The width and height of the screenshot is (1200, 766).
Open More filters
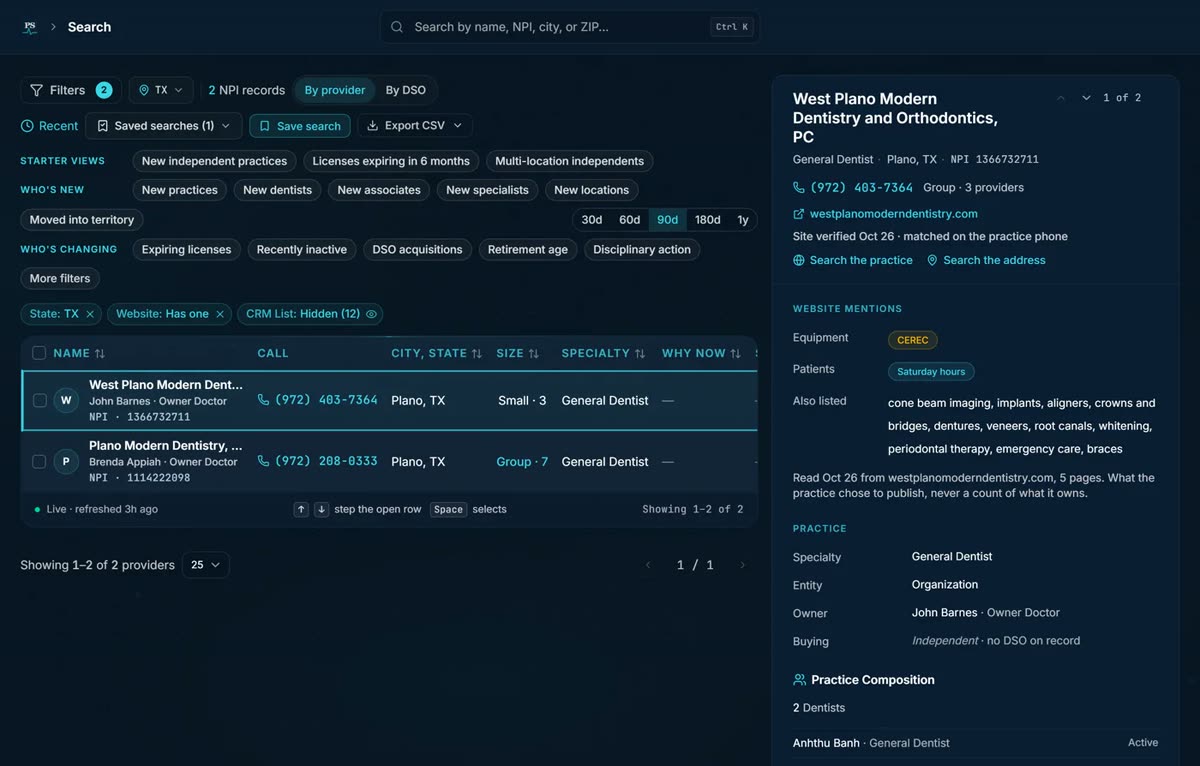coord(60,279)
